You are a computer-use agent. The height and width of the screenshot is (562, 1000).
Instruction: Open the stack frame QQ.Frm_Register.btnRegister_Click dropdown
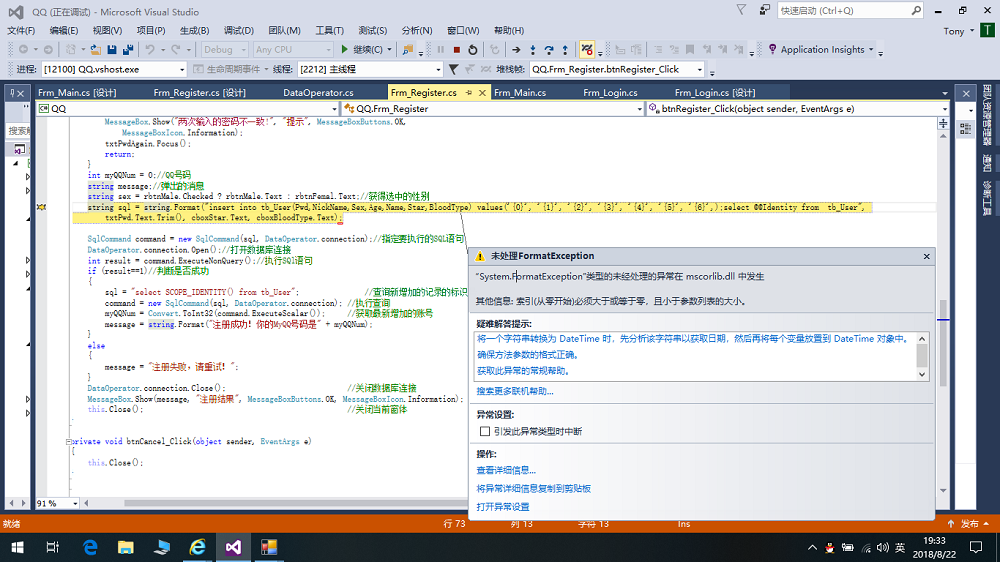pos(617,69)
